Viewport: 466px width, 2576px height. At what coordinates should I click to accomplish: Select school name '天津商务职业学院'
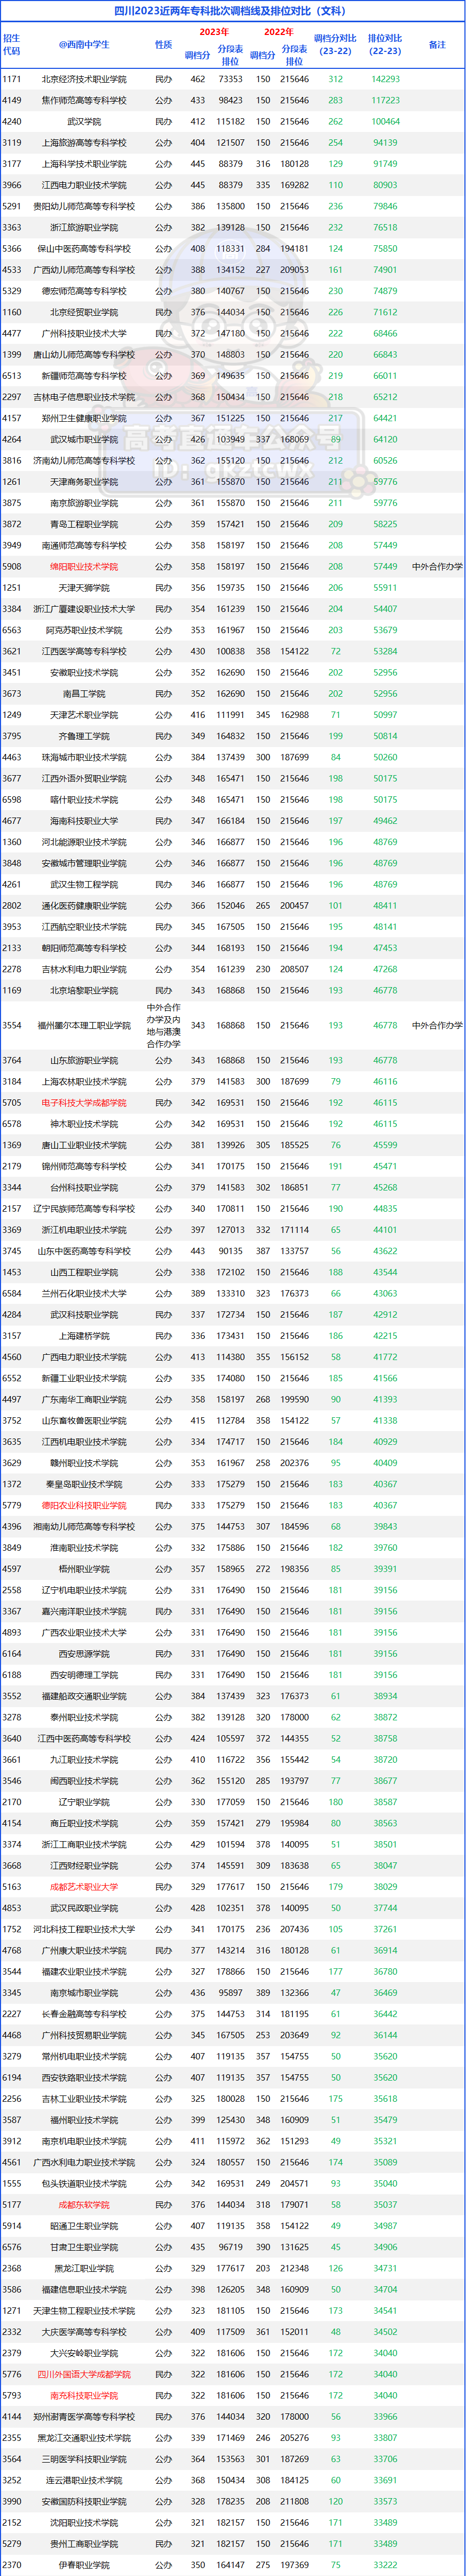84,482
